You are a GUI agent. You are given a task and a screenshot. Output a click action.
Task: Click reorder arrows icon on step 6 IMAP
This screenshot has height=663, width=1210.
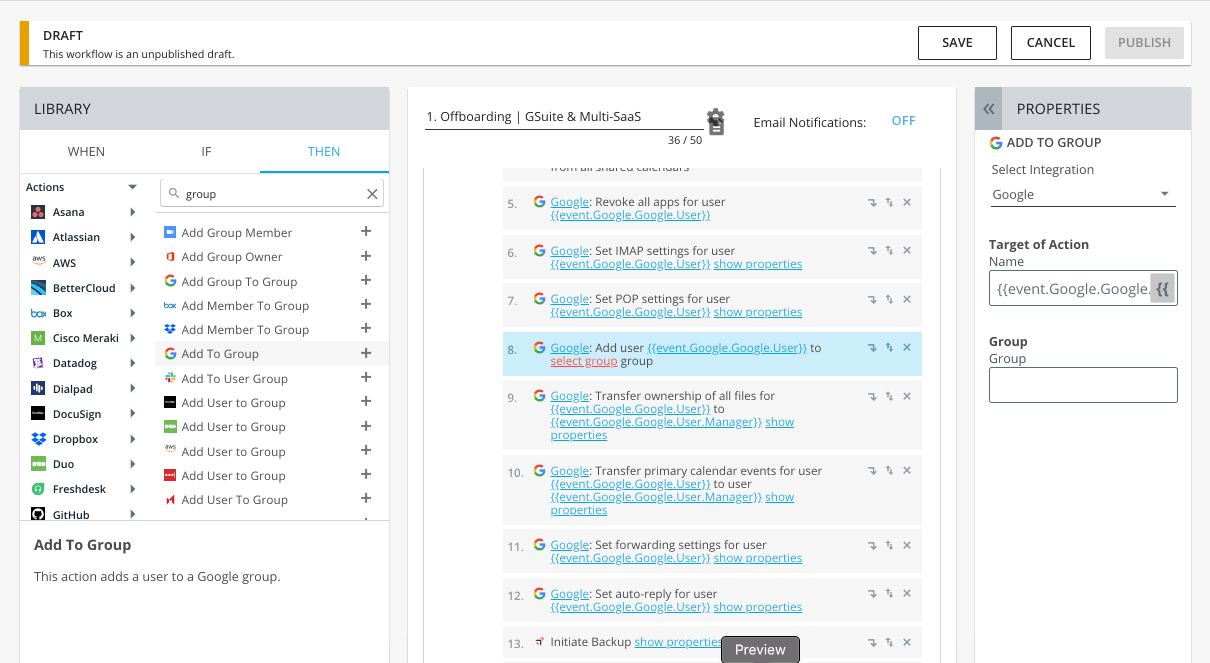pyautogui.click(x=889, y=251)
